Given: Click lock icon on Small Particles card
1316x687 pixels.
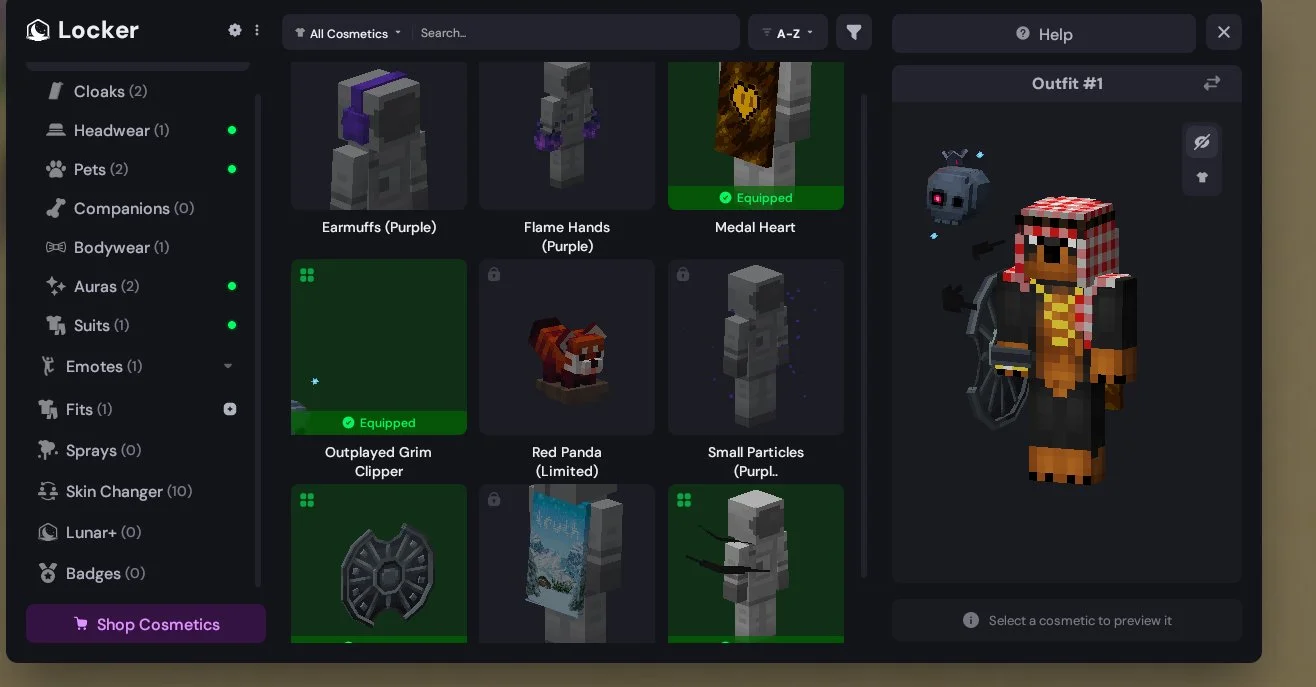Looking at the screenshot, I should point(683,274).
